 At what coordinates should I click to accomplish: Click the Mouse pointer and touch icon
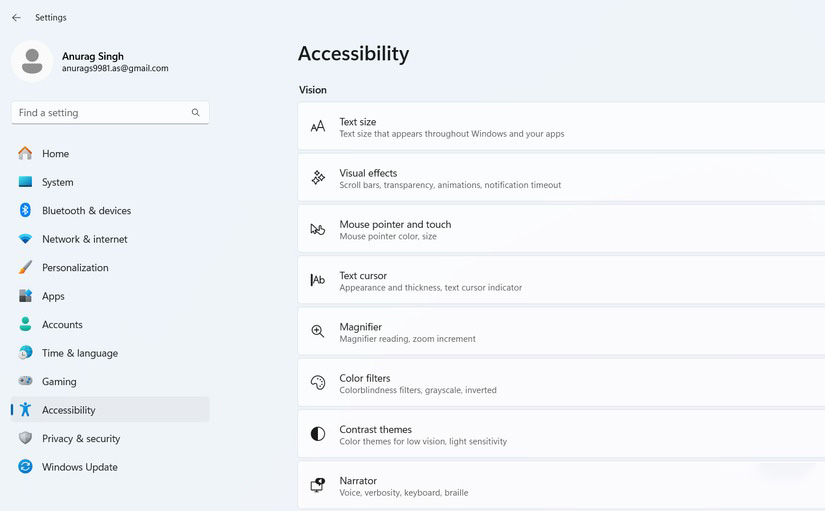(318, 229)
